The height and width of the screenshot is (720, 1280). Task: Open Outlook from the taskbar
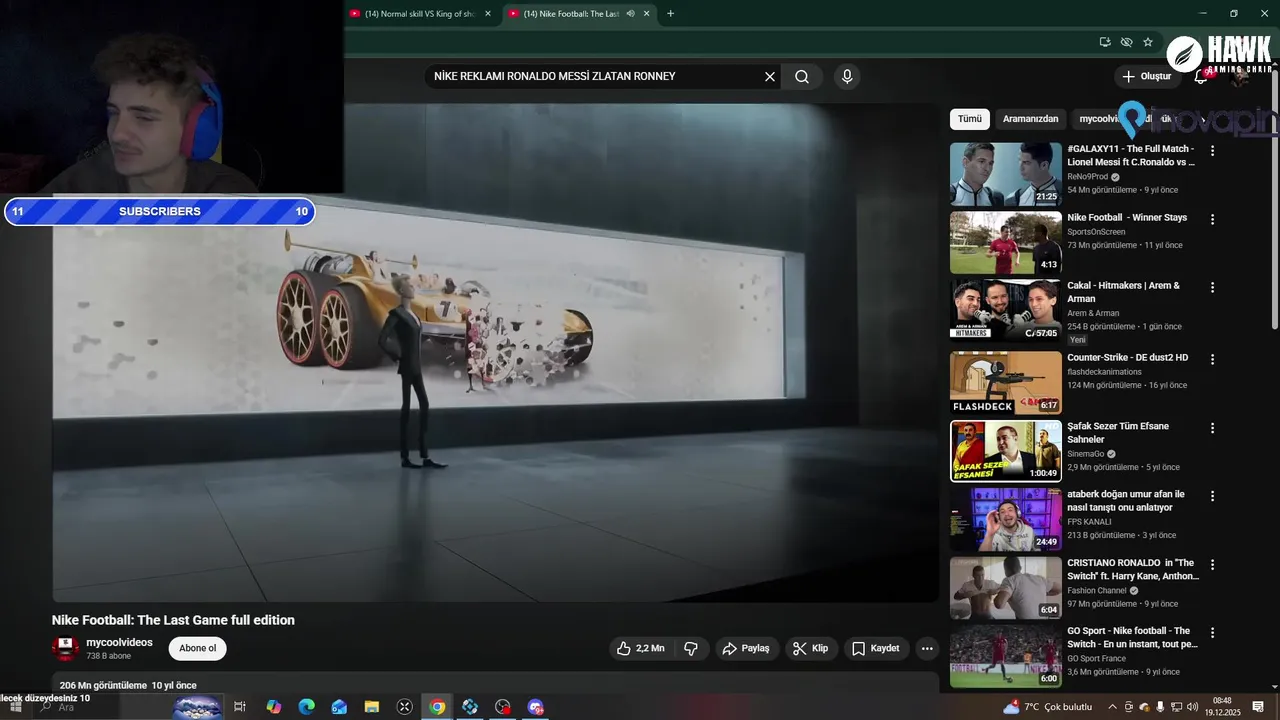[x=339, y=707]
